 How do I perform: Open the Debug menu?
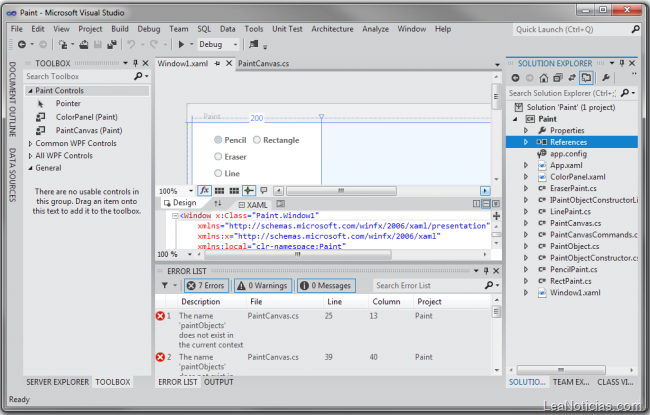(x=149, y=29)
